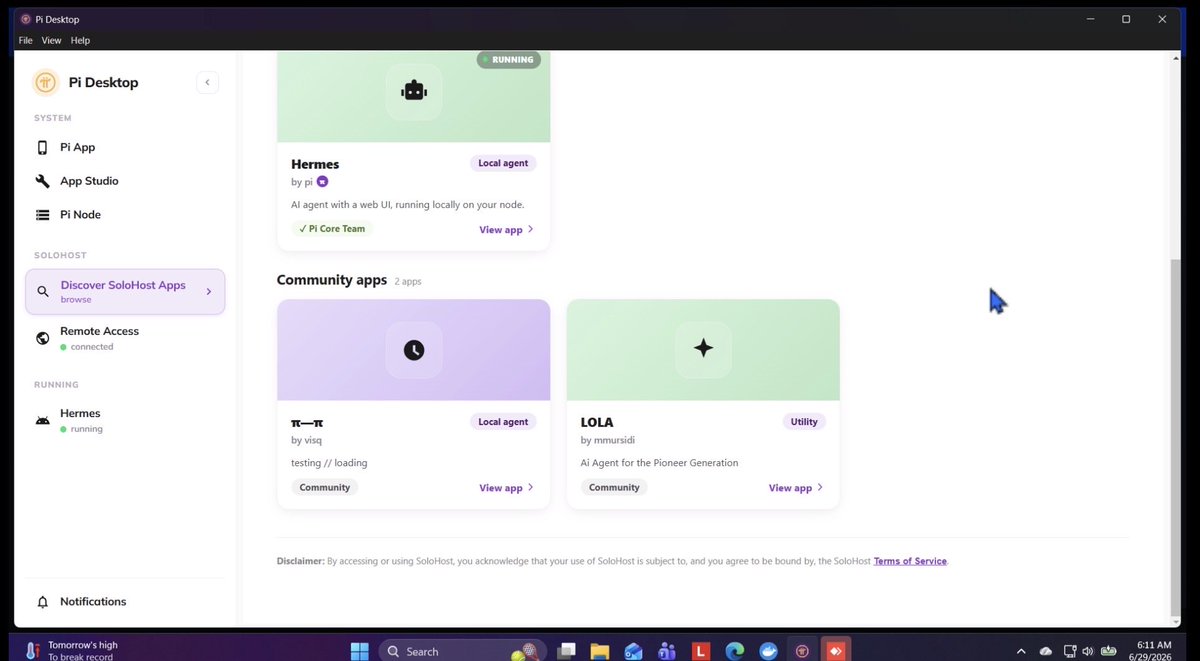Click View app on LOLA card
The image size is (1200, 661).
(796, 488)
